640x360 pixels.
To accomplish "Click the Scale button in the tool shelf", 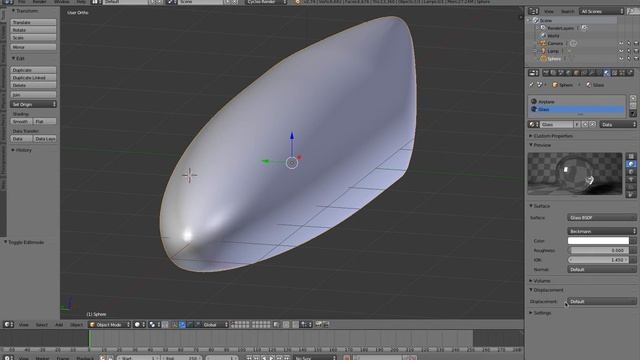I will click(x=33, y=38).
